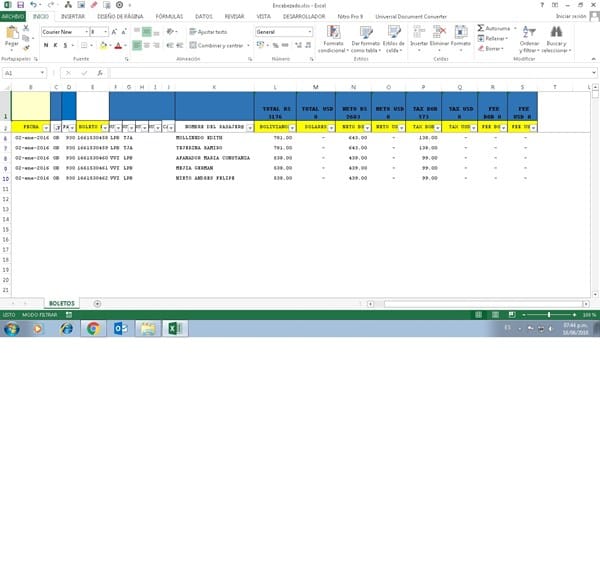The height and width of the screenshot is (562, 600).
Task: Open Formato condicional menu
Action: (333, 39)
